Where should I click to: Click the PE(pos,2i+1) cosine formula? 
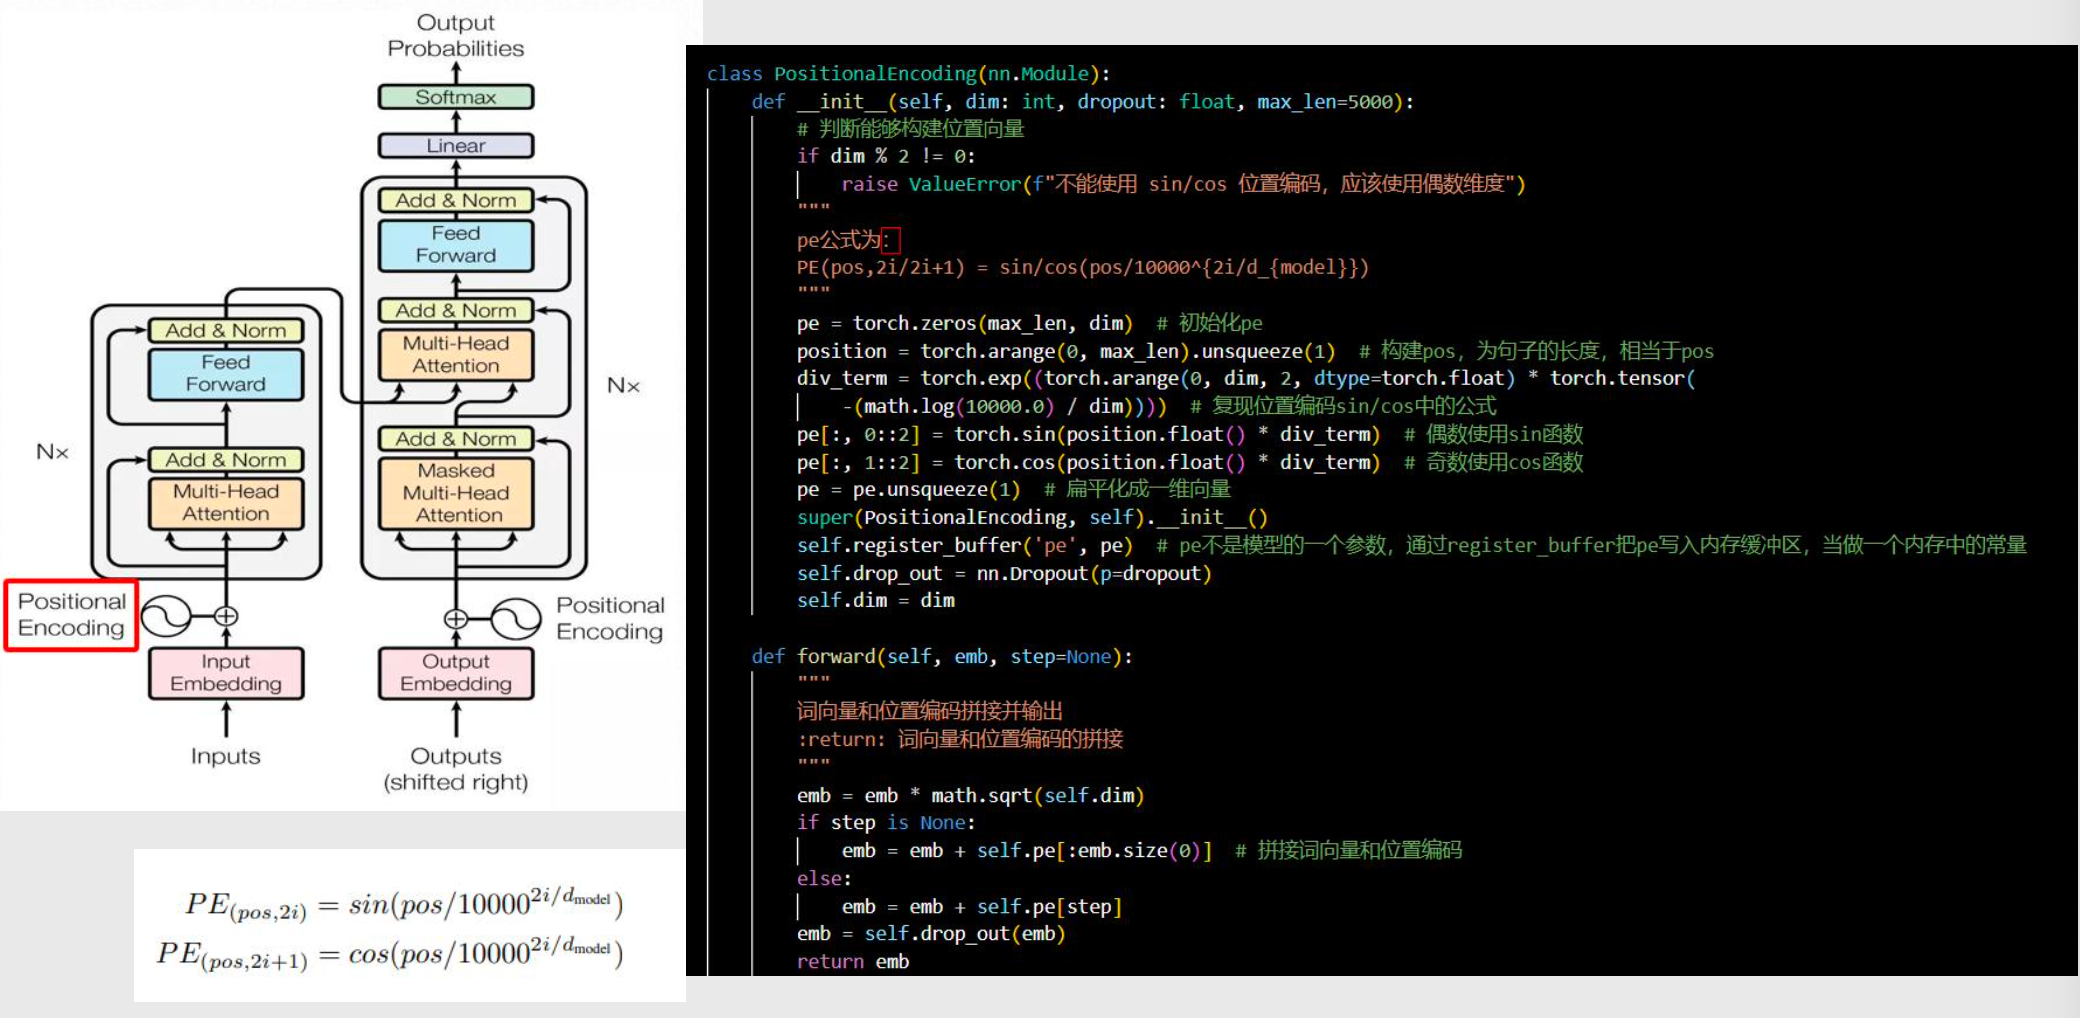390,953
